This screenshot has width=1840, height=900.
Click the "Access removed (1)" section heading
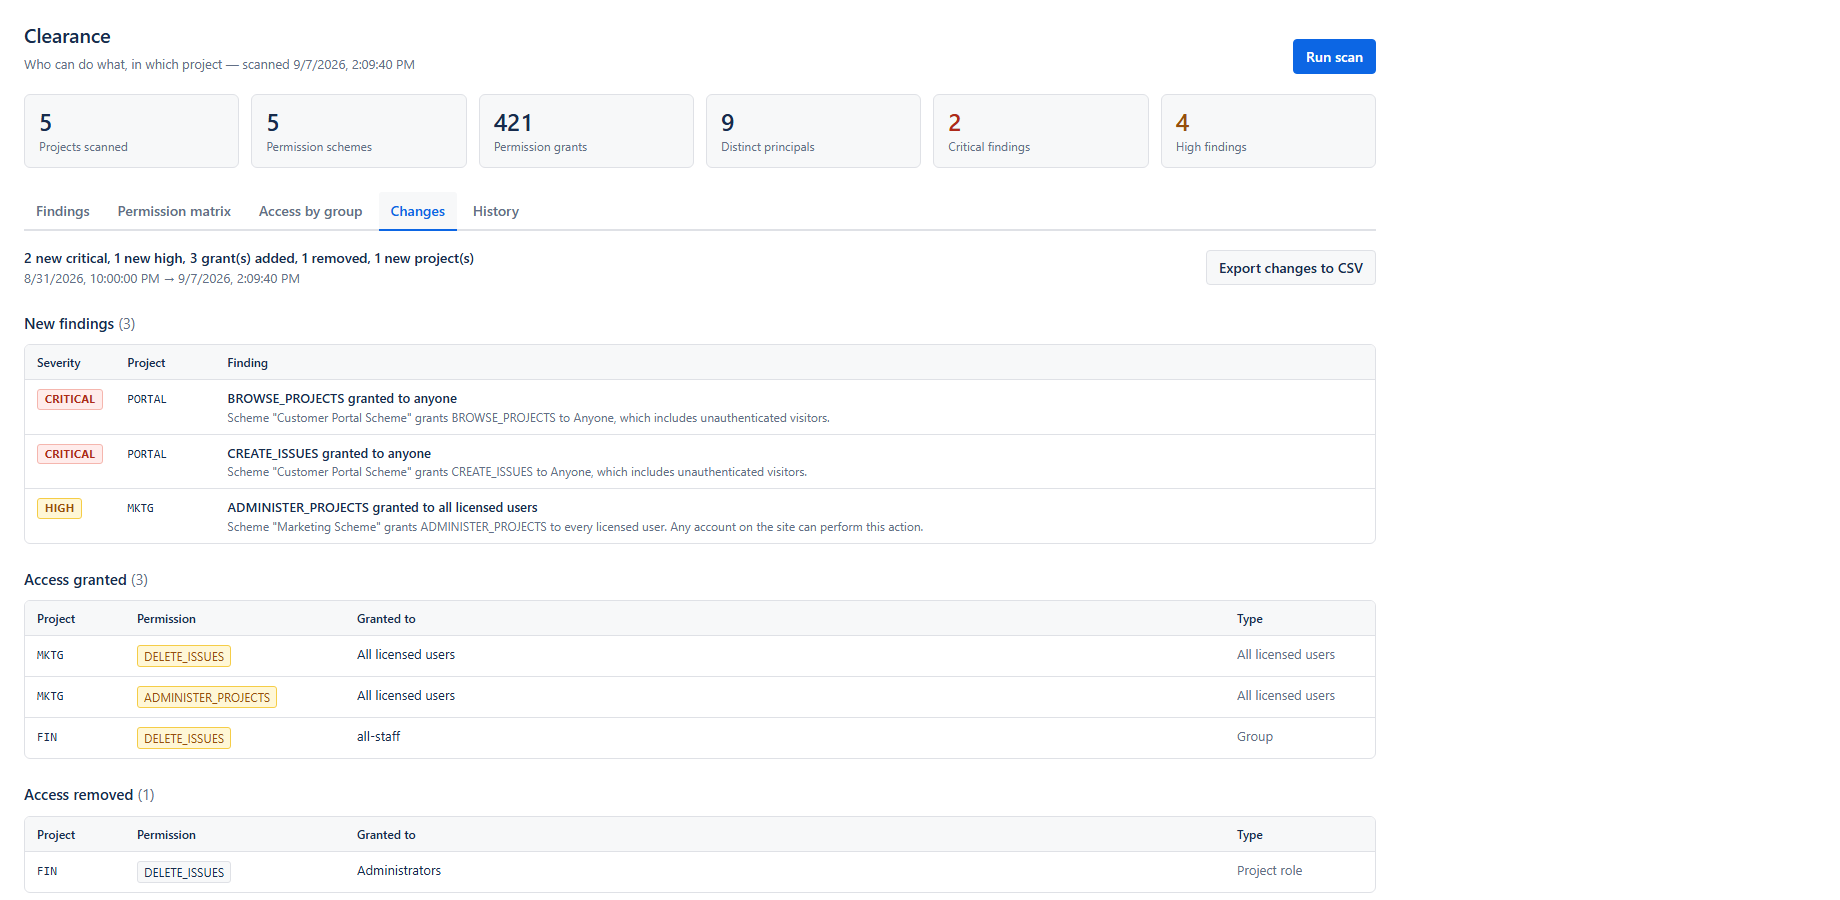[x=89, y=795]
